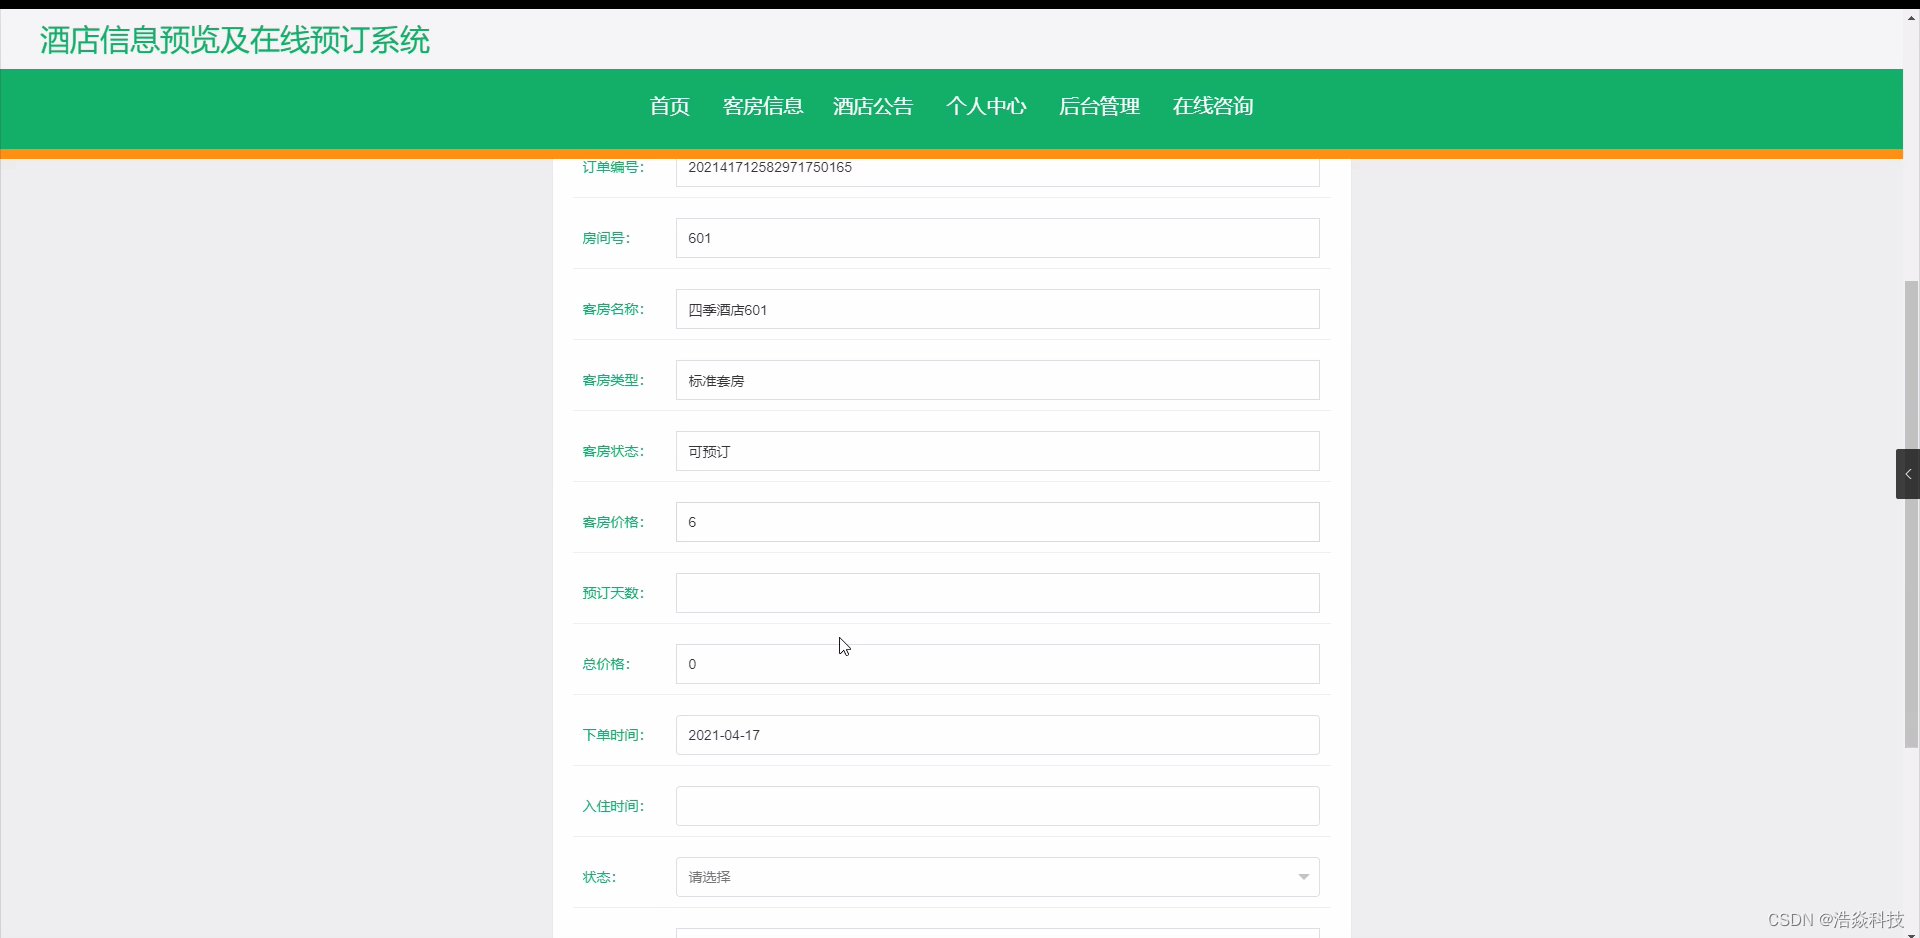1920x938 pixels.
Task: Open the 客房信息 navigation menu item
Action: 763,106
